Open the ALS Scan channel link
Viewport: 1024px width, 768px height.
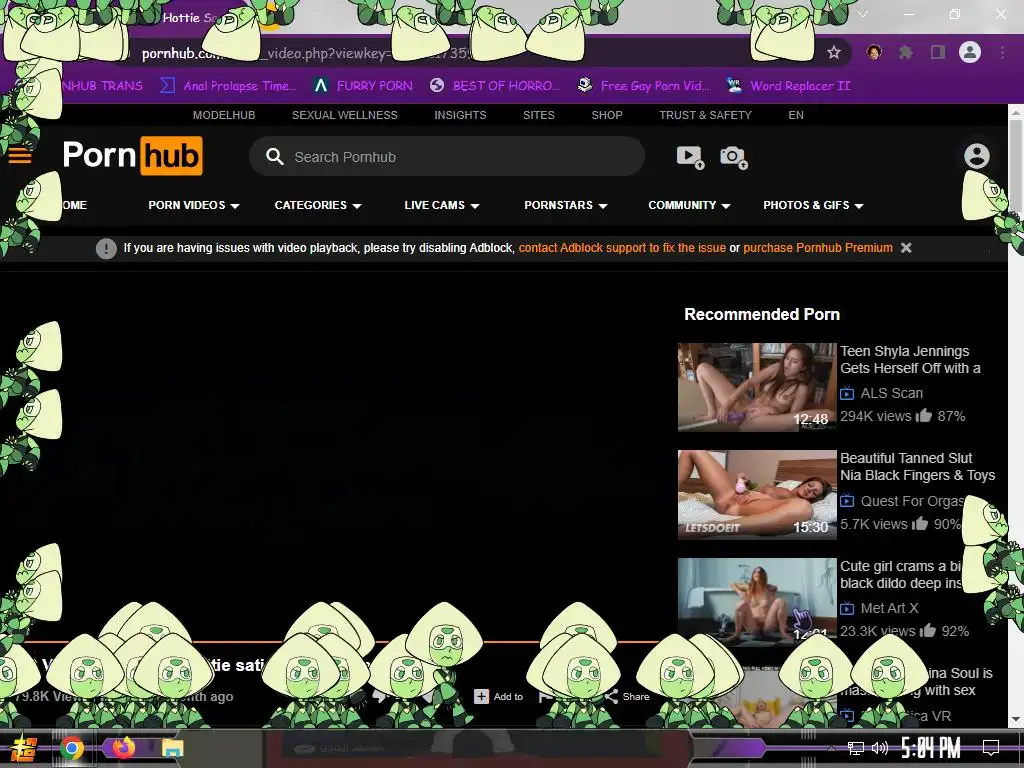pos(891,393)
